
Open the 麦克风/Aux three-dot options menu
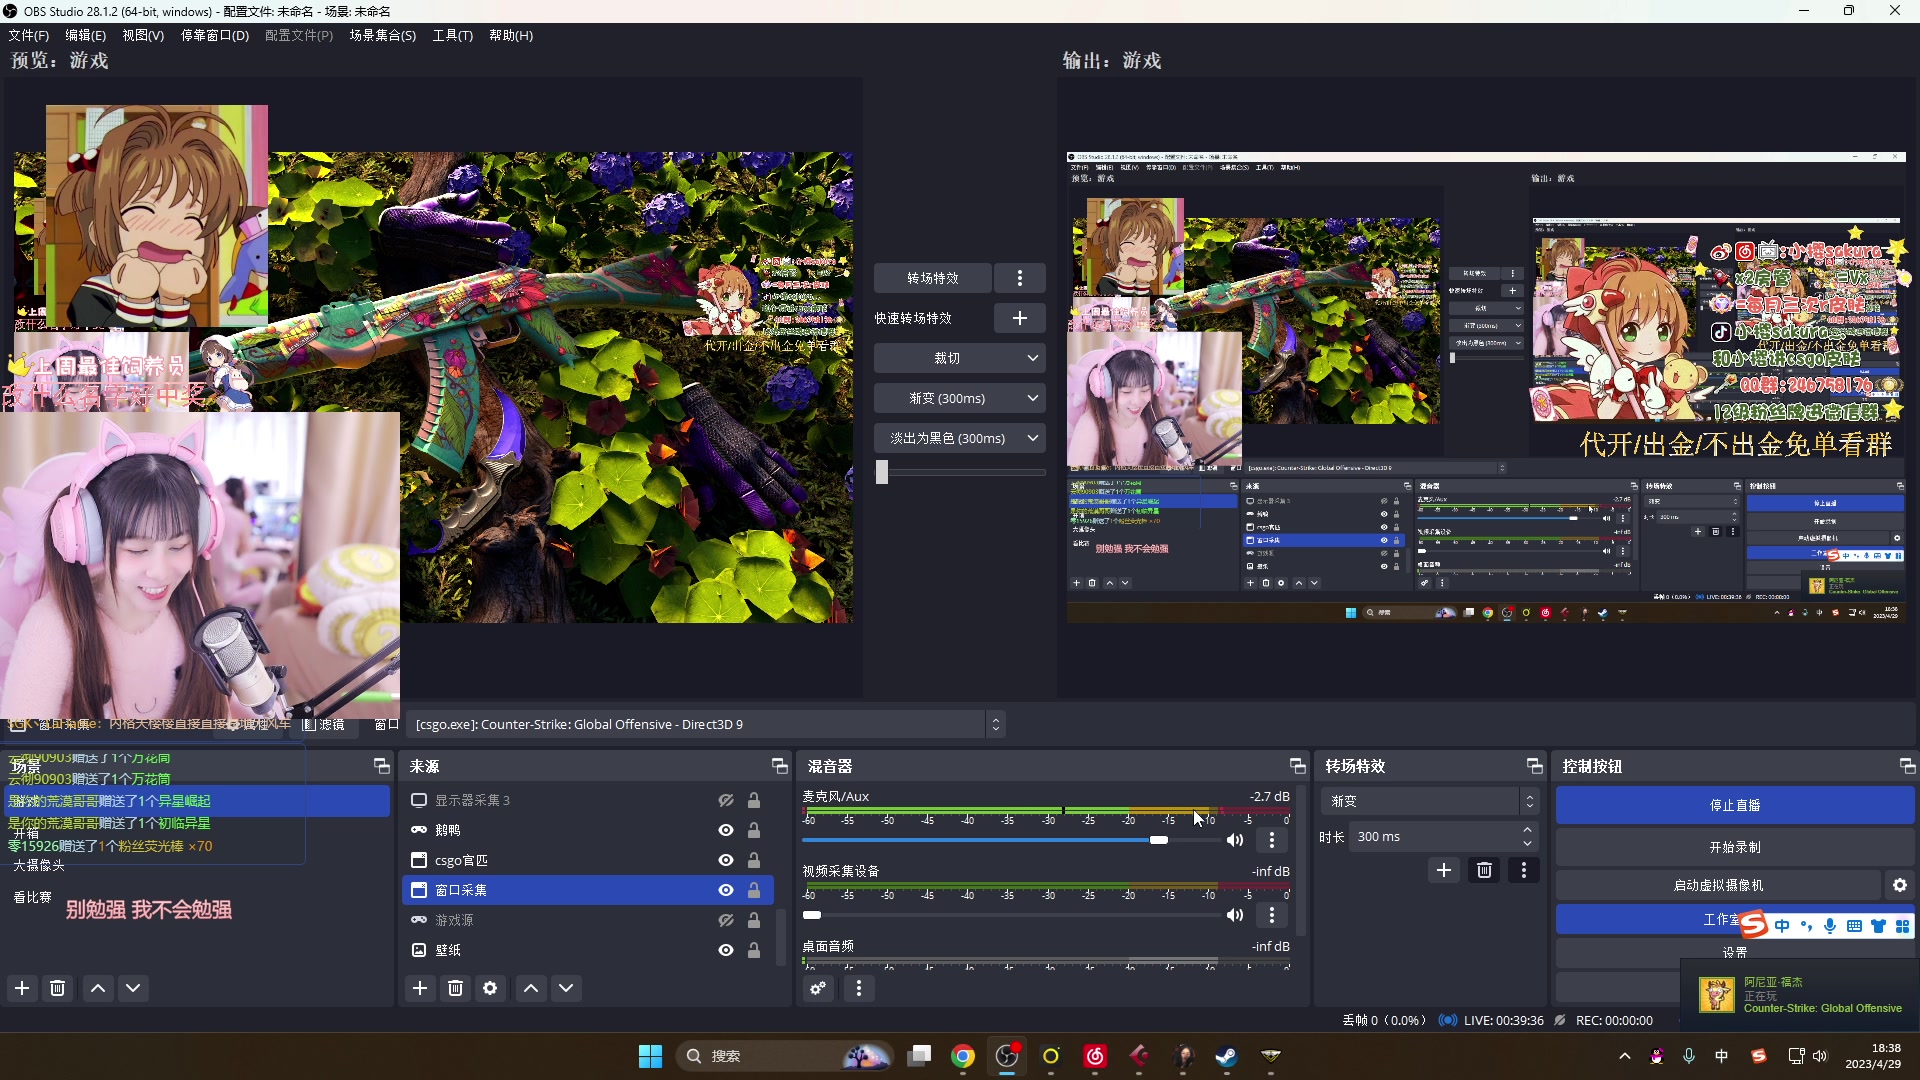pos(1272,840)
